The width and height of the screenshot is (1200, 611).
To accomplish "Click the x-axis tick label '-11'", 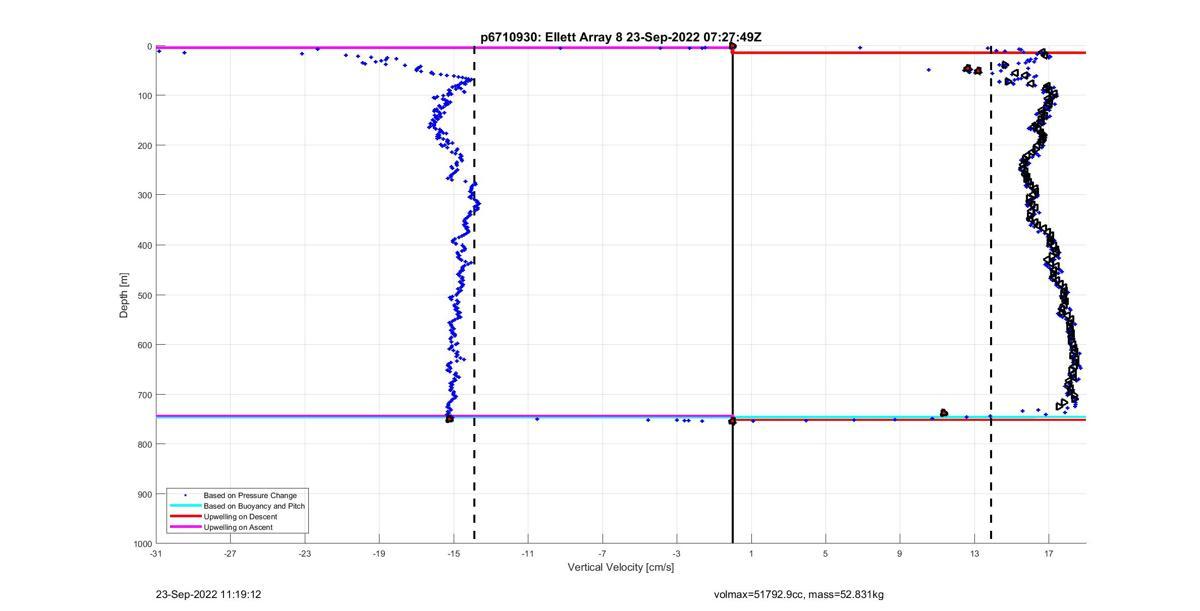I will coord(528,553).
